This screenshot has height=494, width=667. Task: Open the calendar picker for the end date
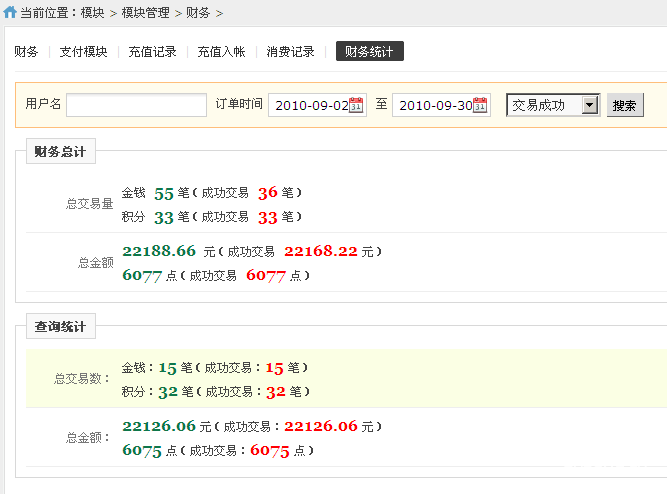pos(480,105)
